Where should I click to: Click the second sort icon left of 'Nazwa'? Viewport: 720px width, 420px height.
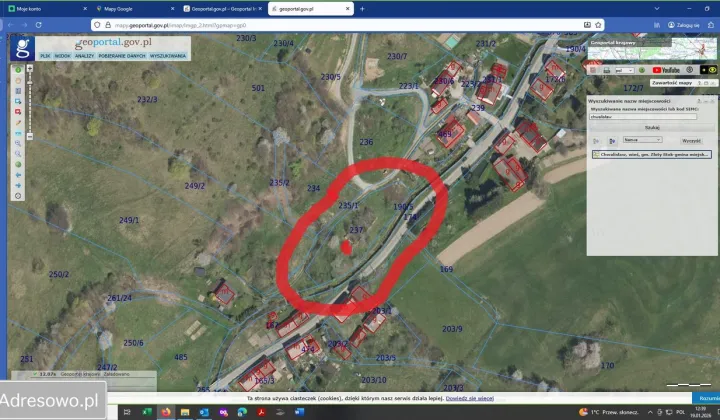tap(612, 141)
